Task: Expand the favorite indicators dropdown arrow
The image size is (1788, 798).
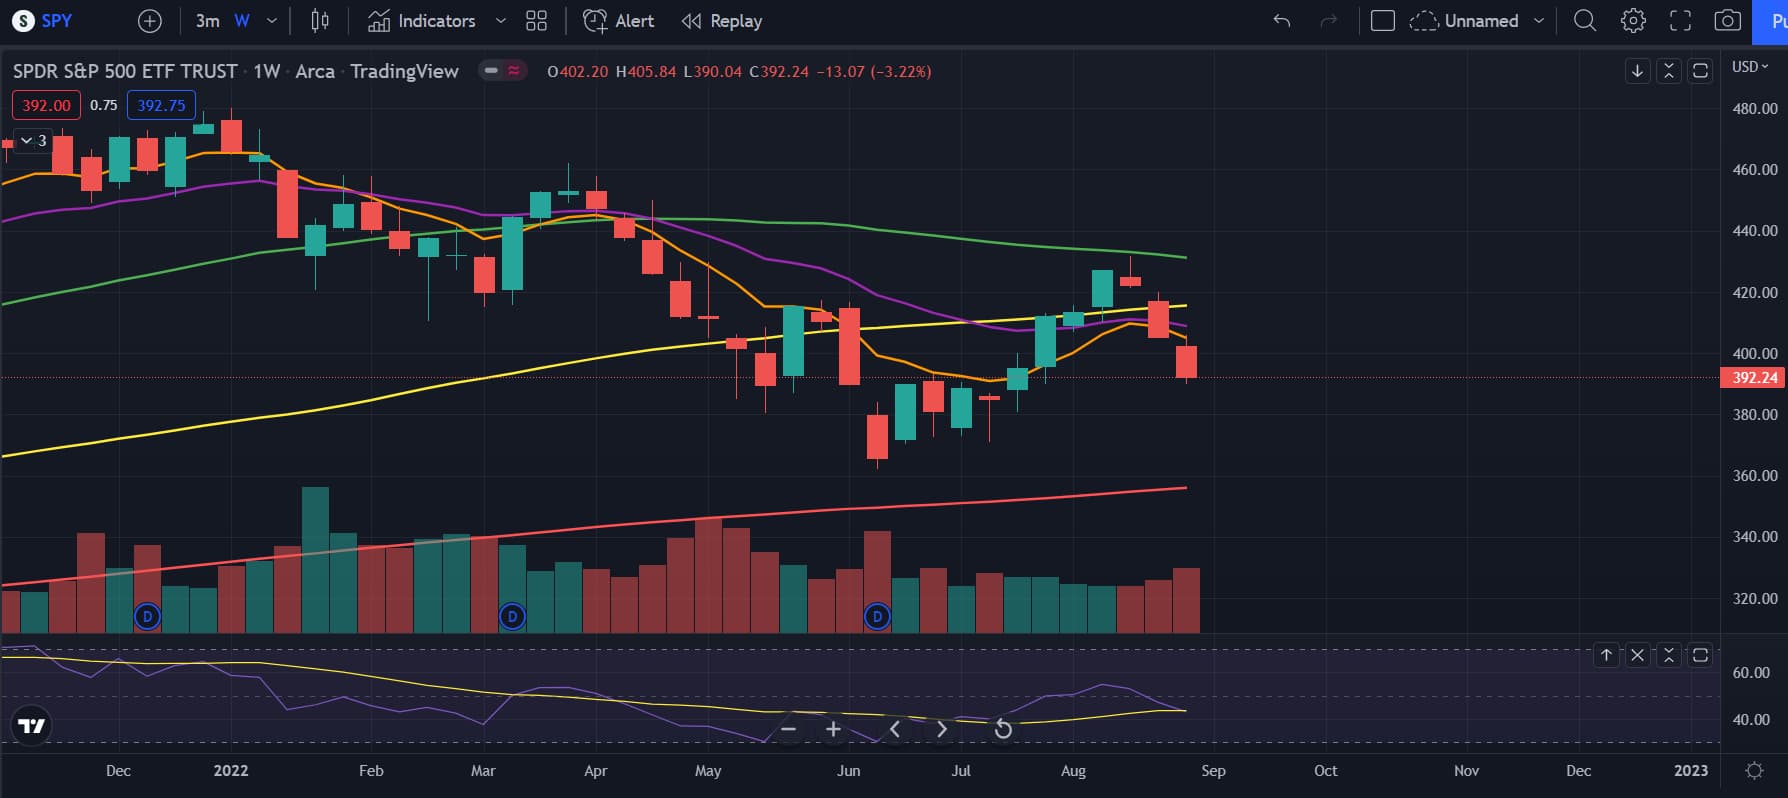Action: [501, 21]
